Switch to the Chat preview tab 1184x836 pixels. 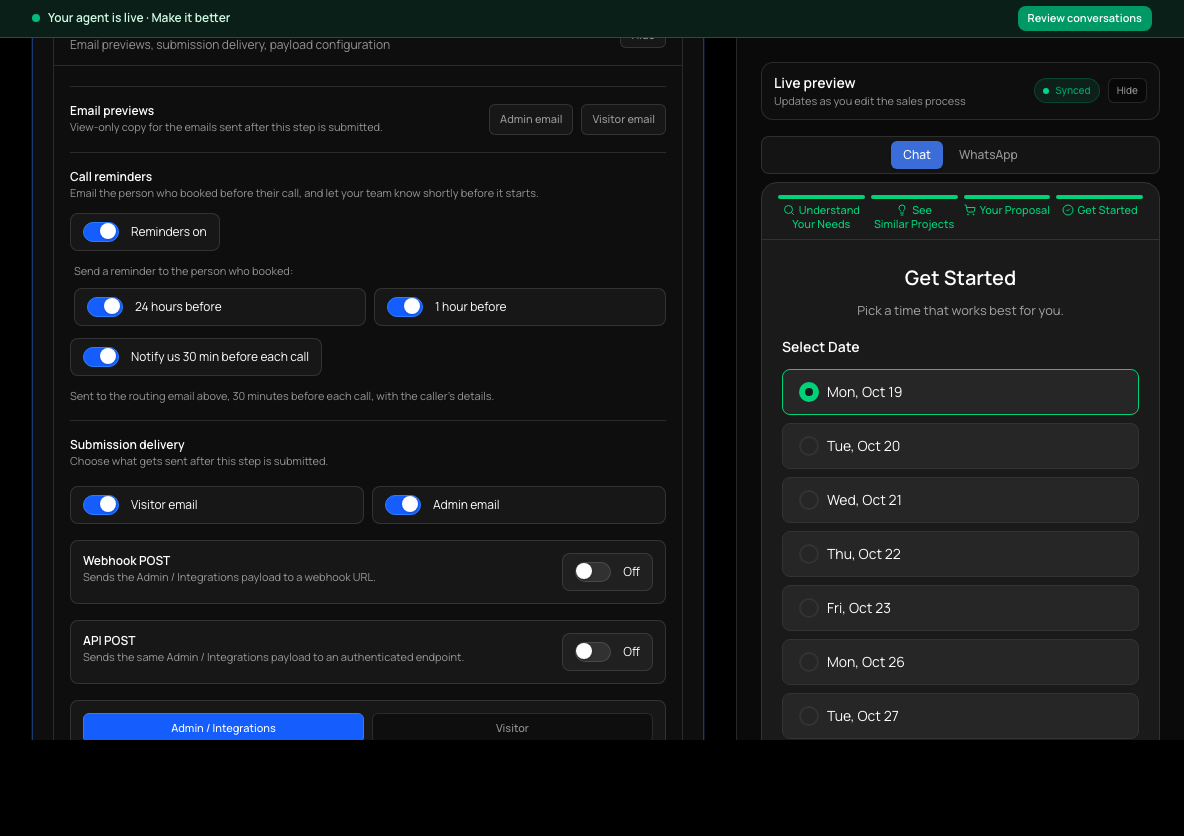(x=917, y=155)
